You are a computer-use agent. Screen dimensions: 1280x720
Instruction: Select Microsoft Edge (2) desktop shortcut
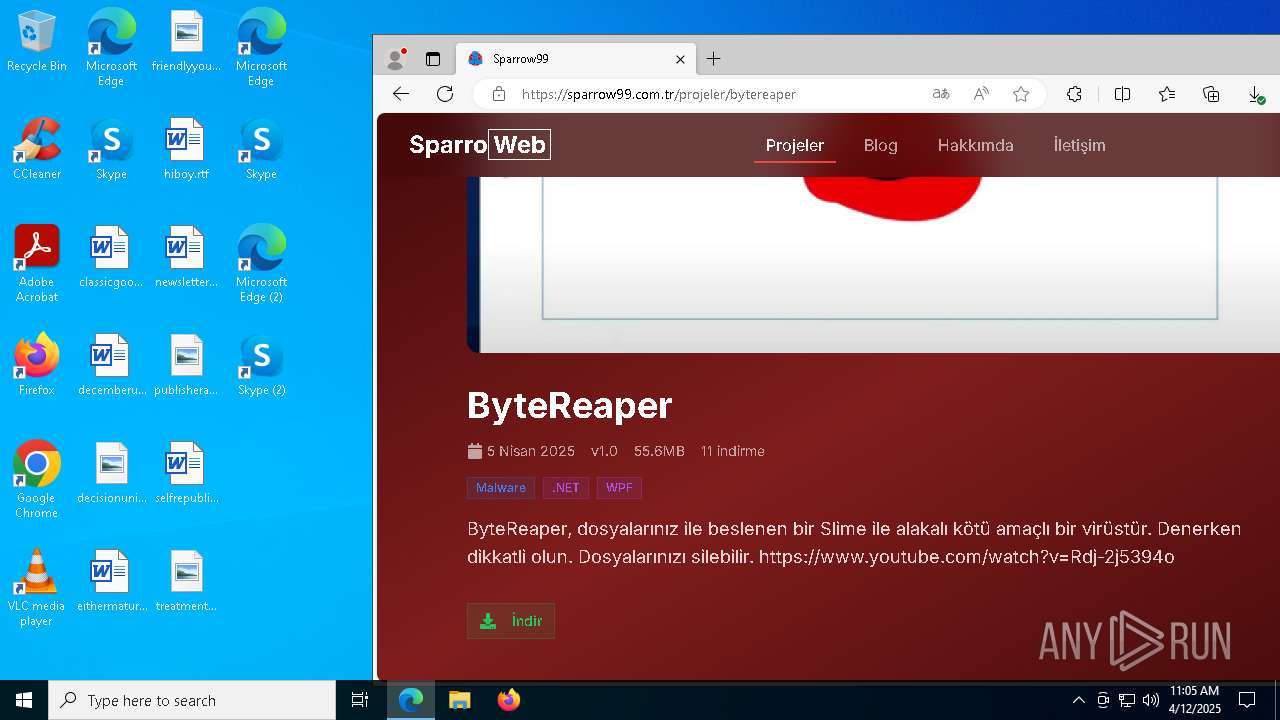tap(261, 264)
